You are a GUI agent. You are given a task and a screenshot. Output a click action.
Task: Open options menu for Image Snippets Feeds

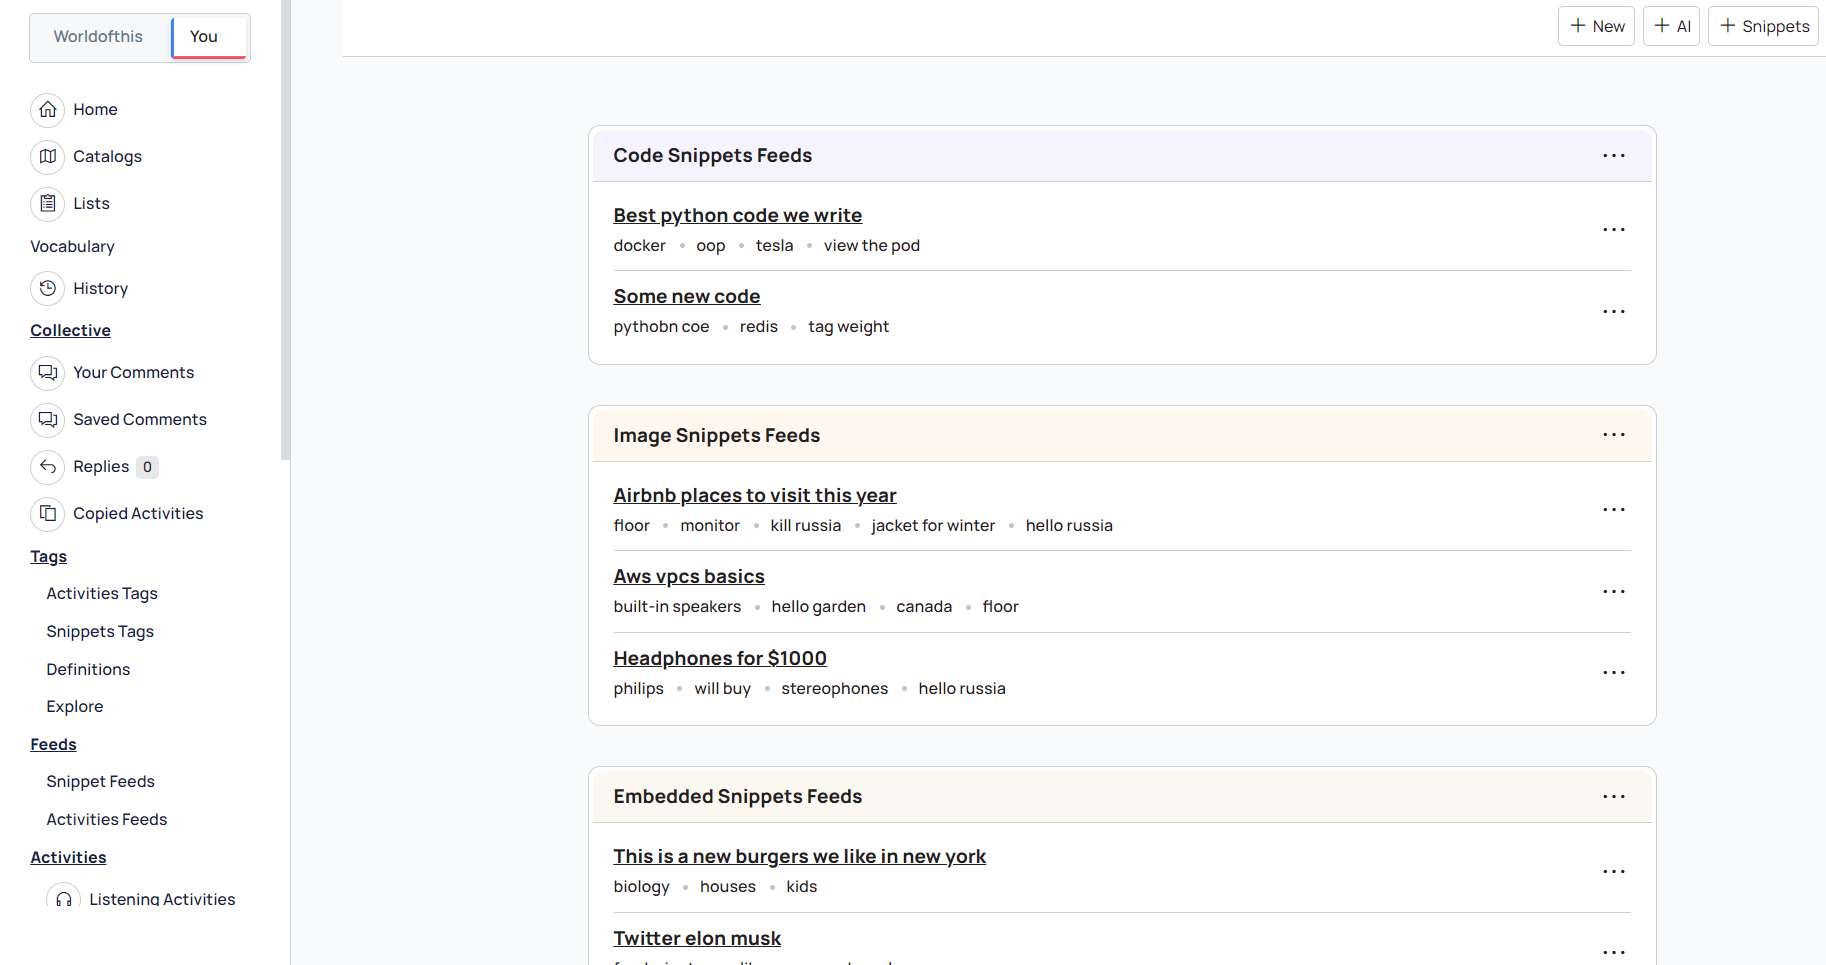[x=1613, y=435]
